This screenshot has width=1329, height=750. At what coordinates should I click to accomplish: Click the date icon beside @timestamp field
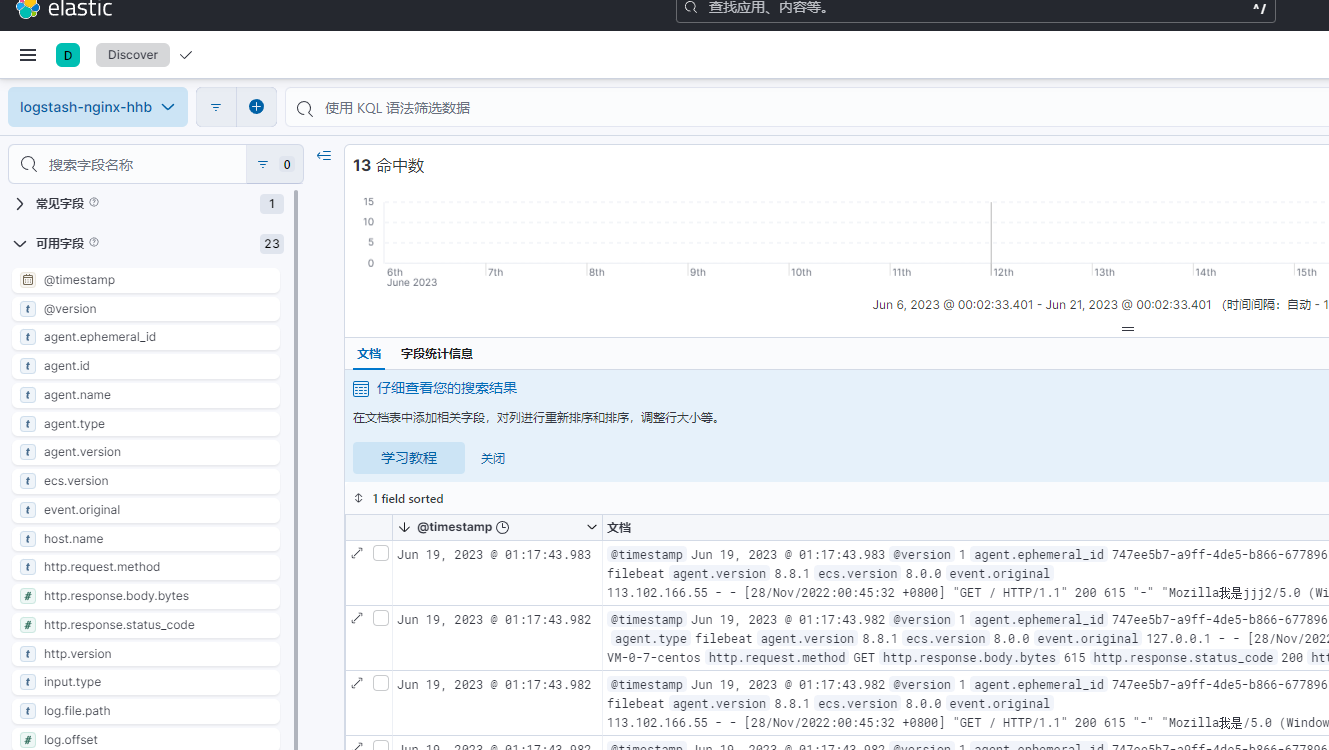click(x=28, y=280)
